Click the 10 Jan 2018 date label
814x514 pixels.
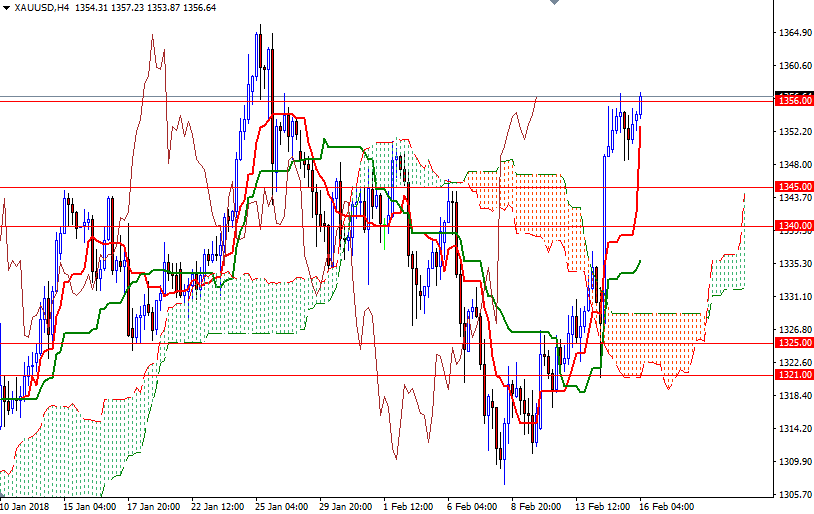point(24,507)
